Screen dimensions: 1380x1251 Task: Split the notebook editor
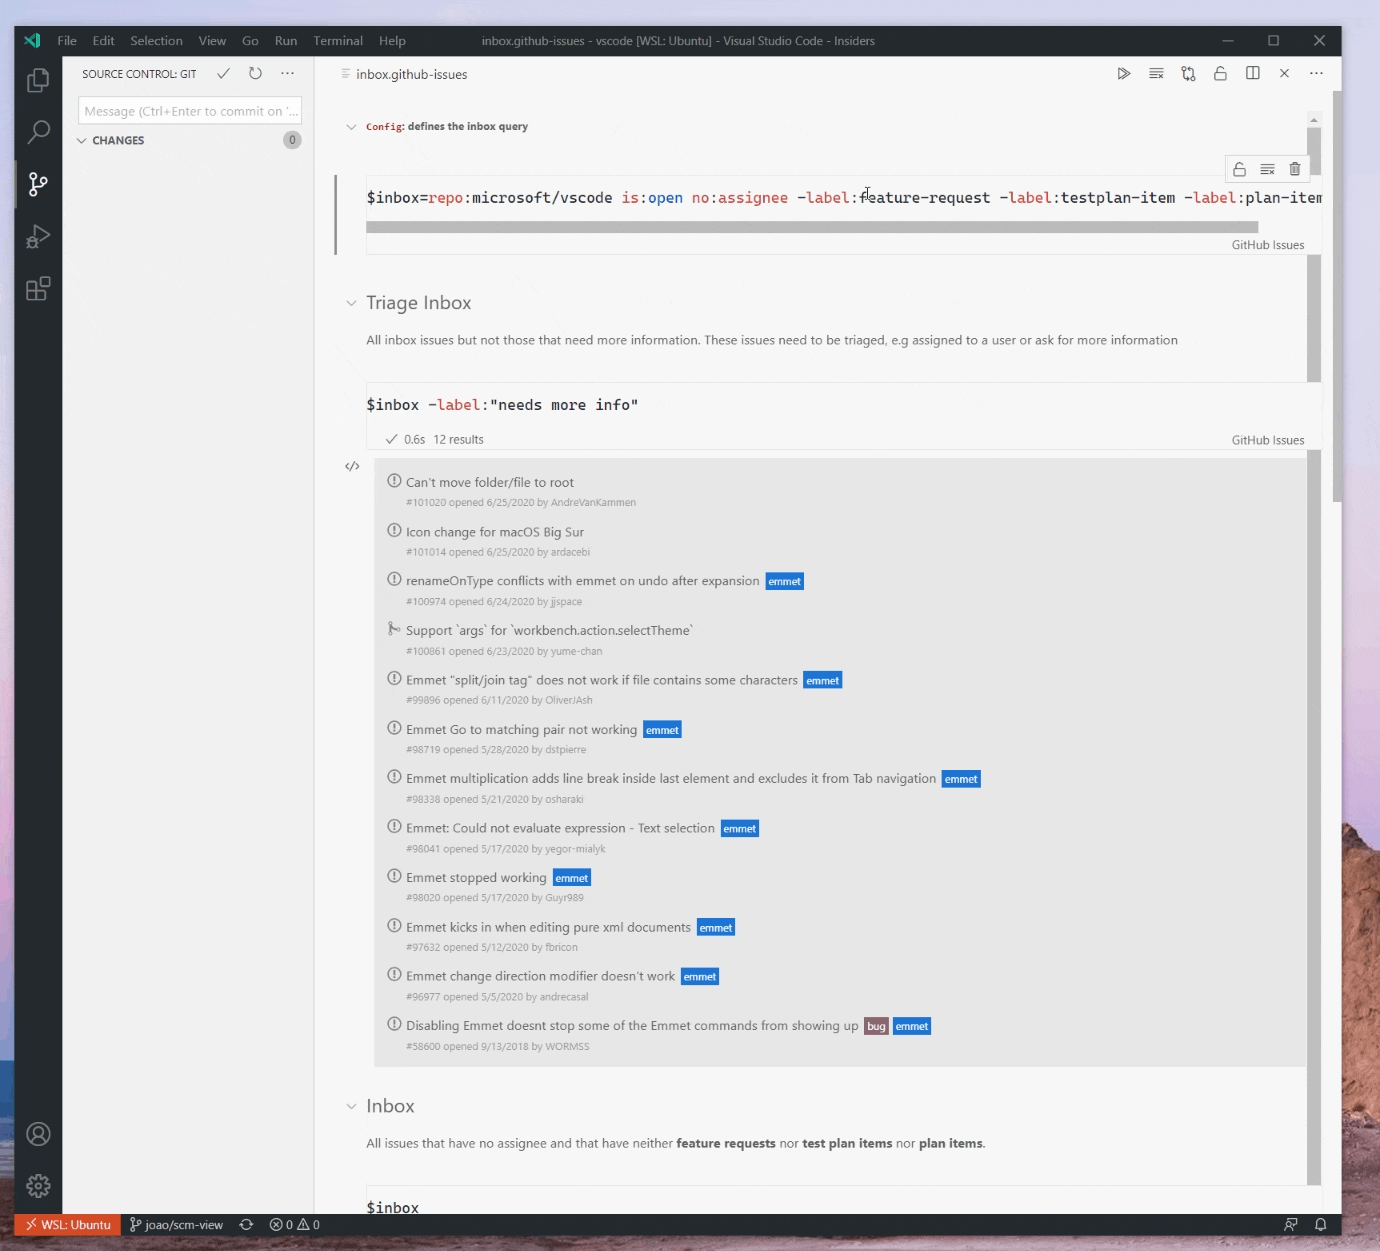(1253, 73)
